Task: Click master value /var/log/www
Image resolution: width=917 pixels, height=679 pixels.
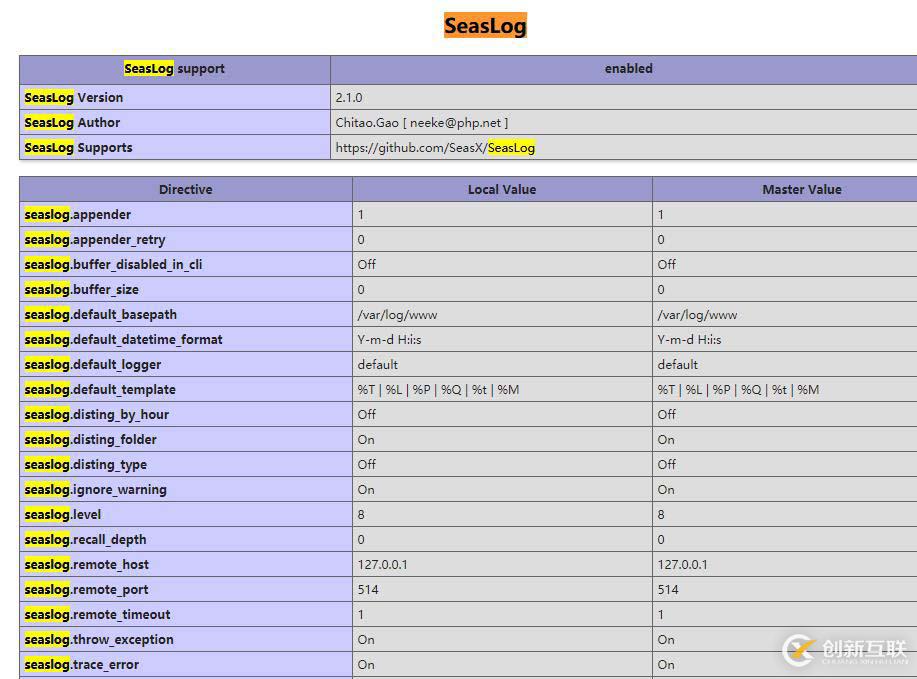Action: pos(697,315)
